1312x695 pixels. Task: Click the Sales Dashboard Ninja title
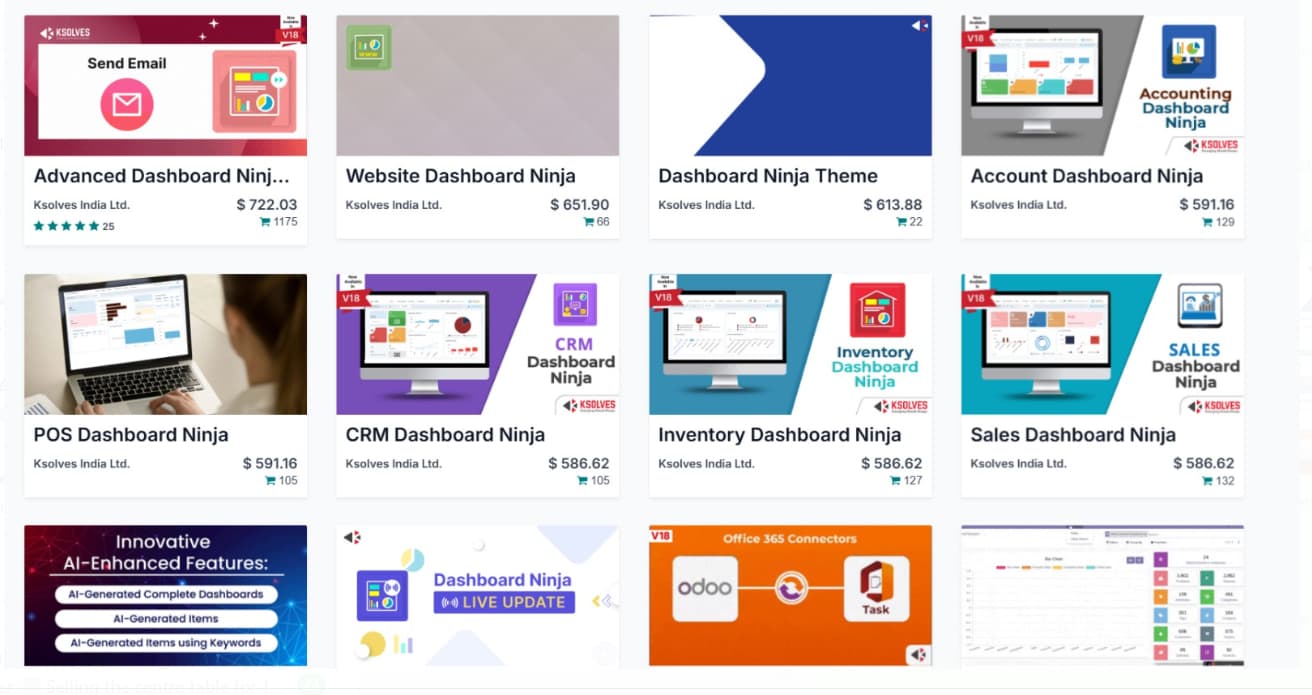[1073, 435]
